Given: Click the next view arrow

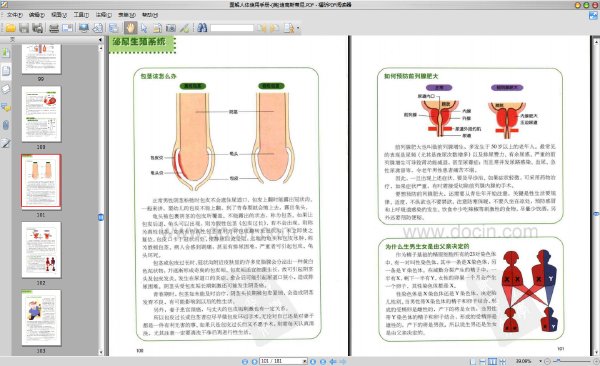Looking at the screenshot, I should [x=343, y=361].
